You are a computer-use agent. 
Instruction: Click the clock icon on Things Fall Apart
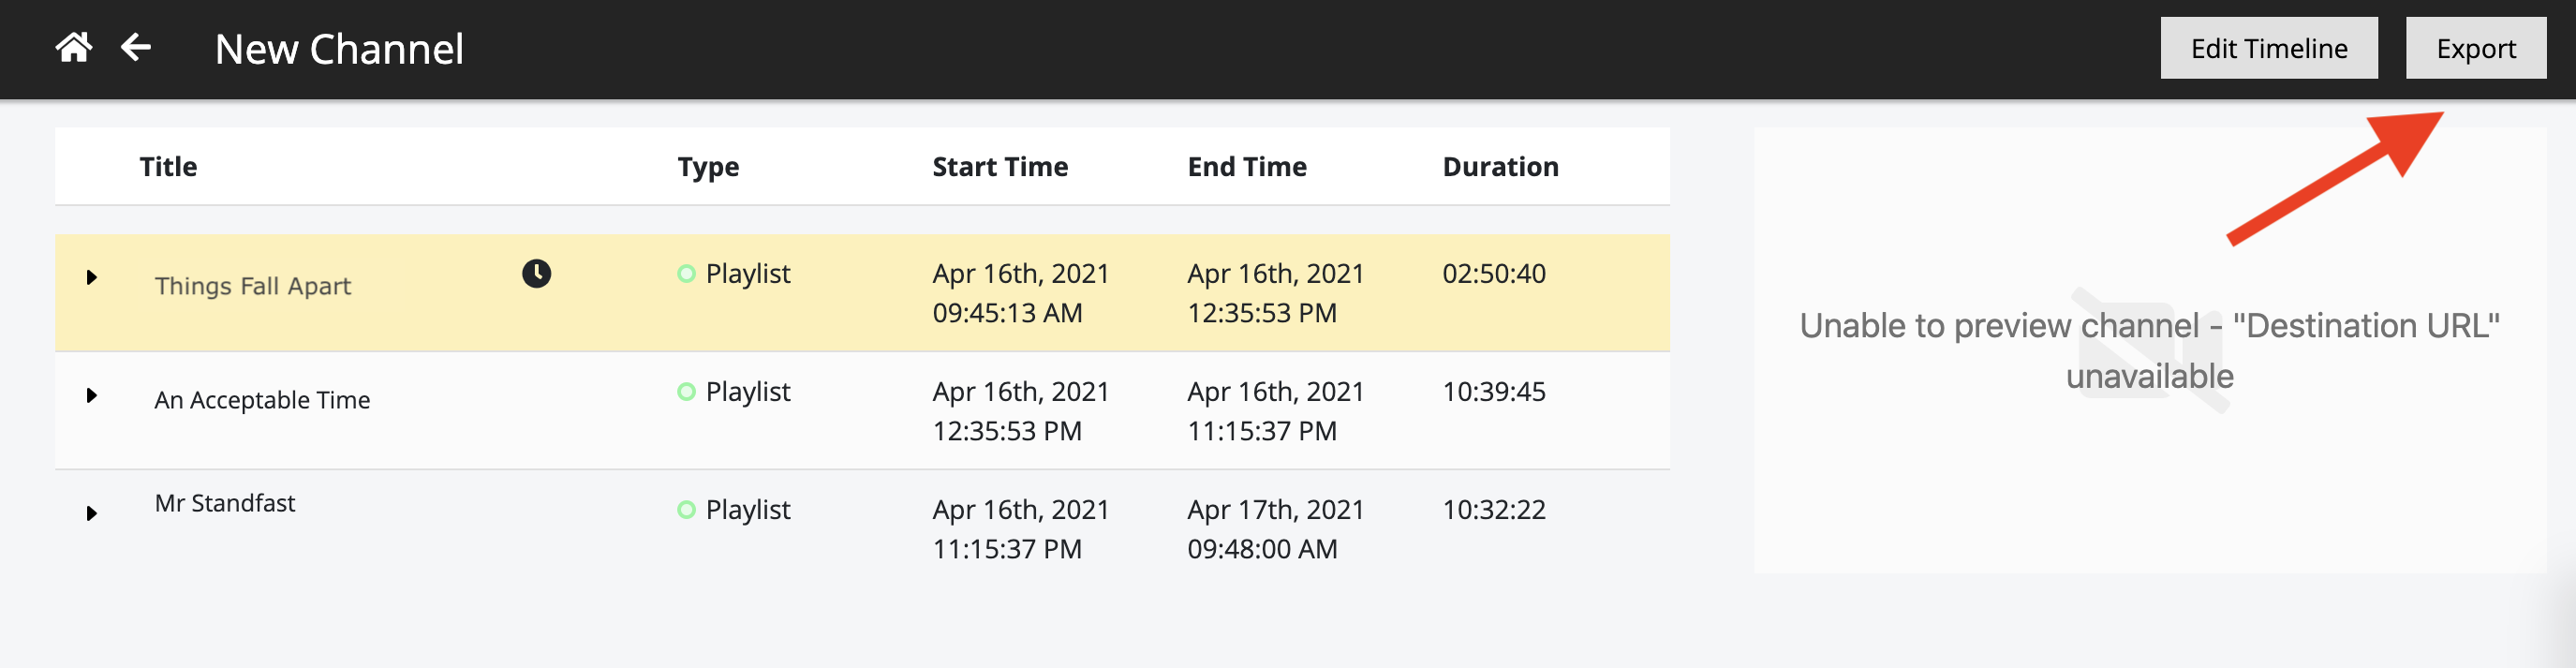(x=536, y=273)
